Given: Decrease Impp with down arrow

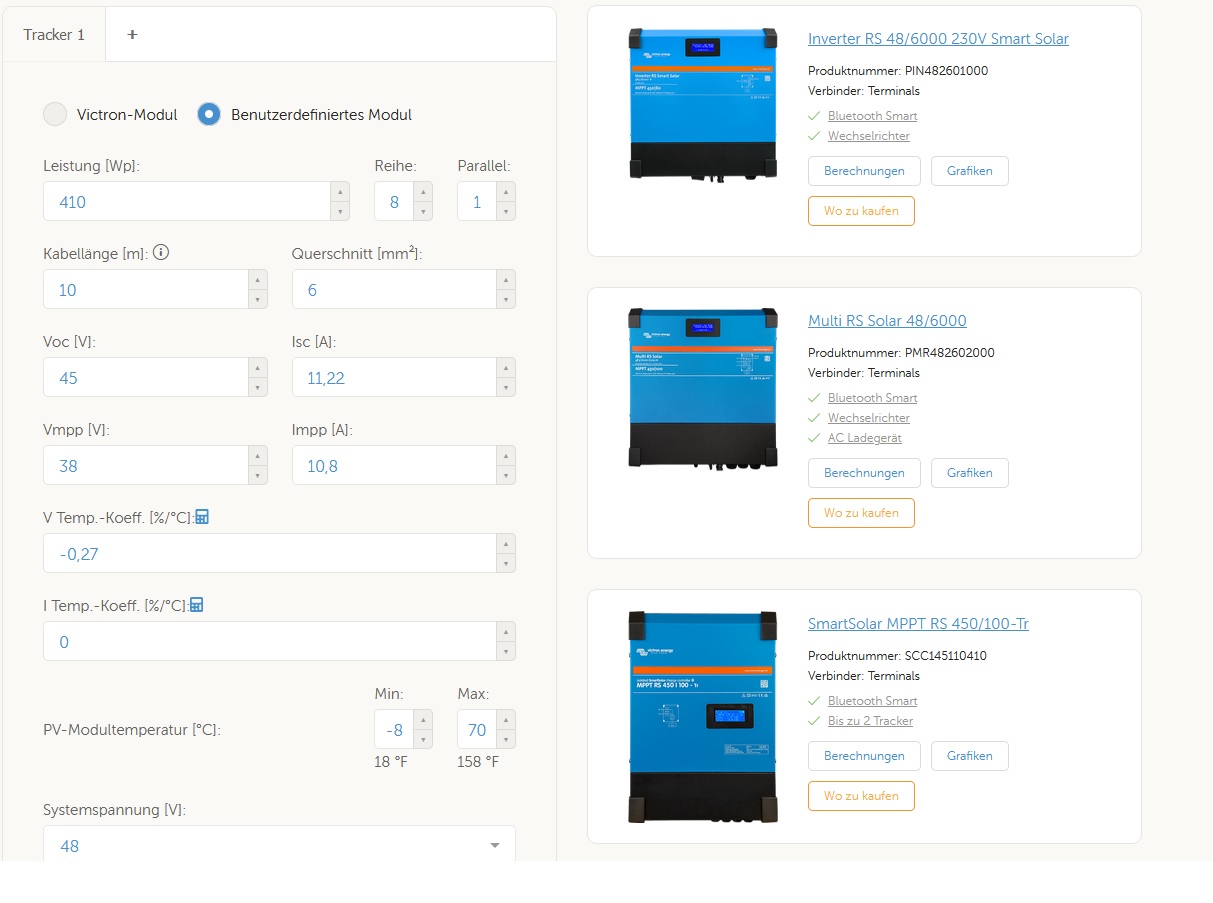Looking at the screenshot, I should (506, 475).
